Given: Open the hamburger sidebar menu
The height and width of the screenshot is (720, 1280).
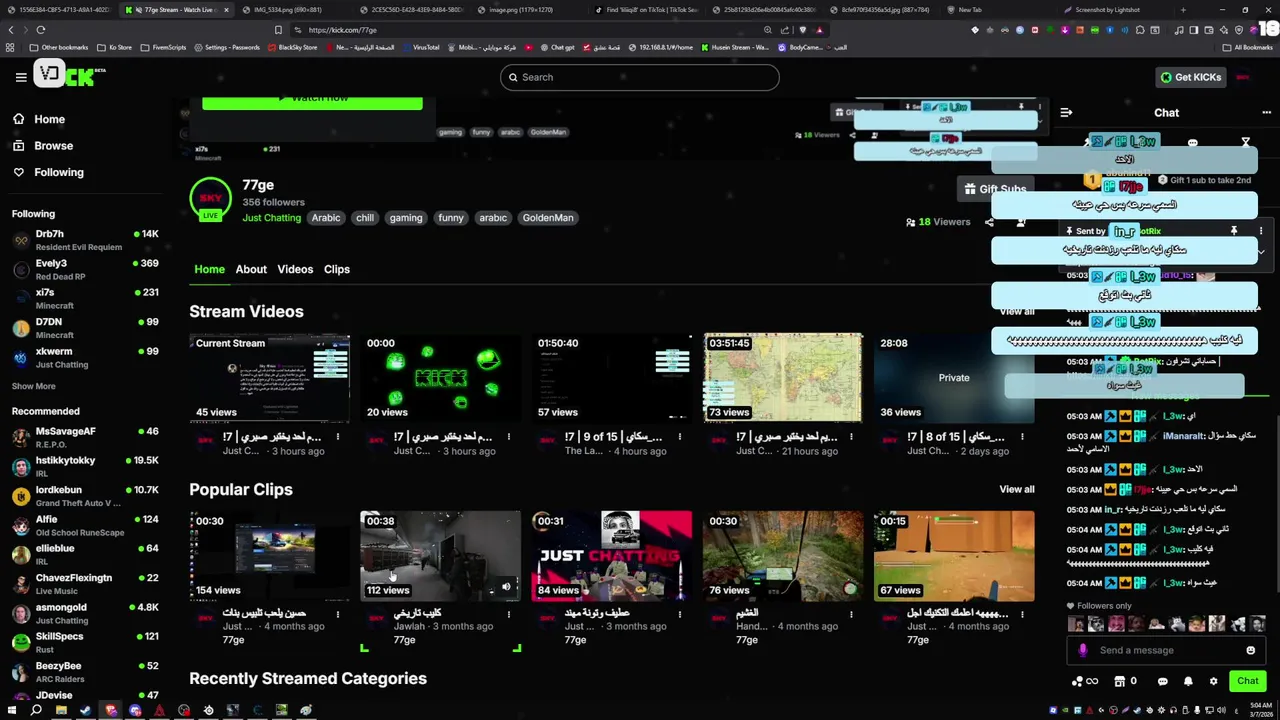Looking at the screenshot, I should pyautogui.click(x=20, y=77).
